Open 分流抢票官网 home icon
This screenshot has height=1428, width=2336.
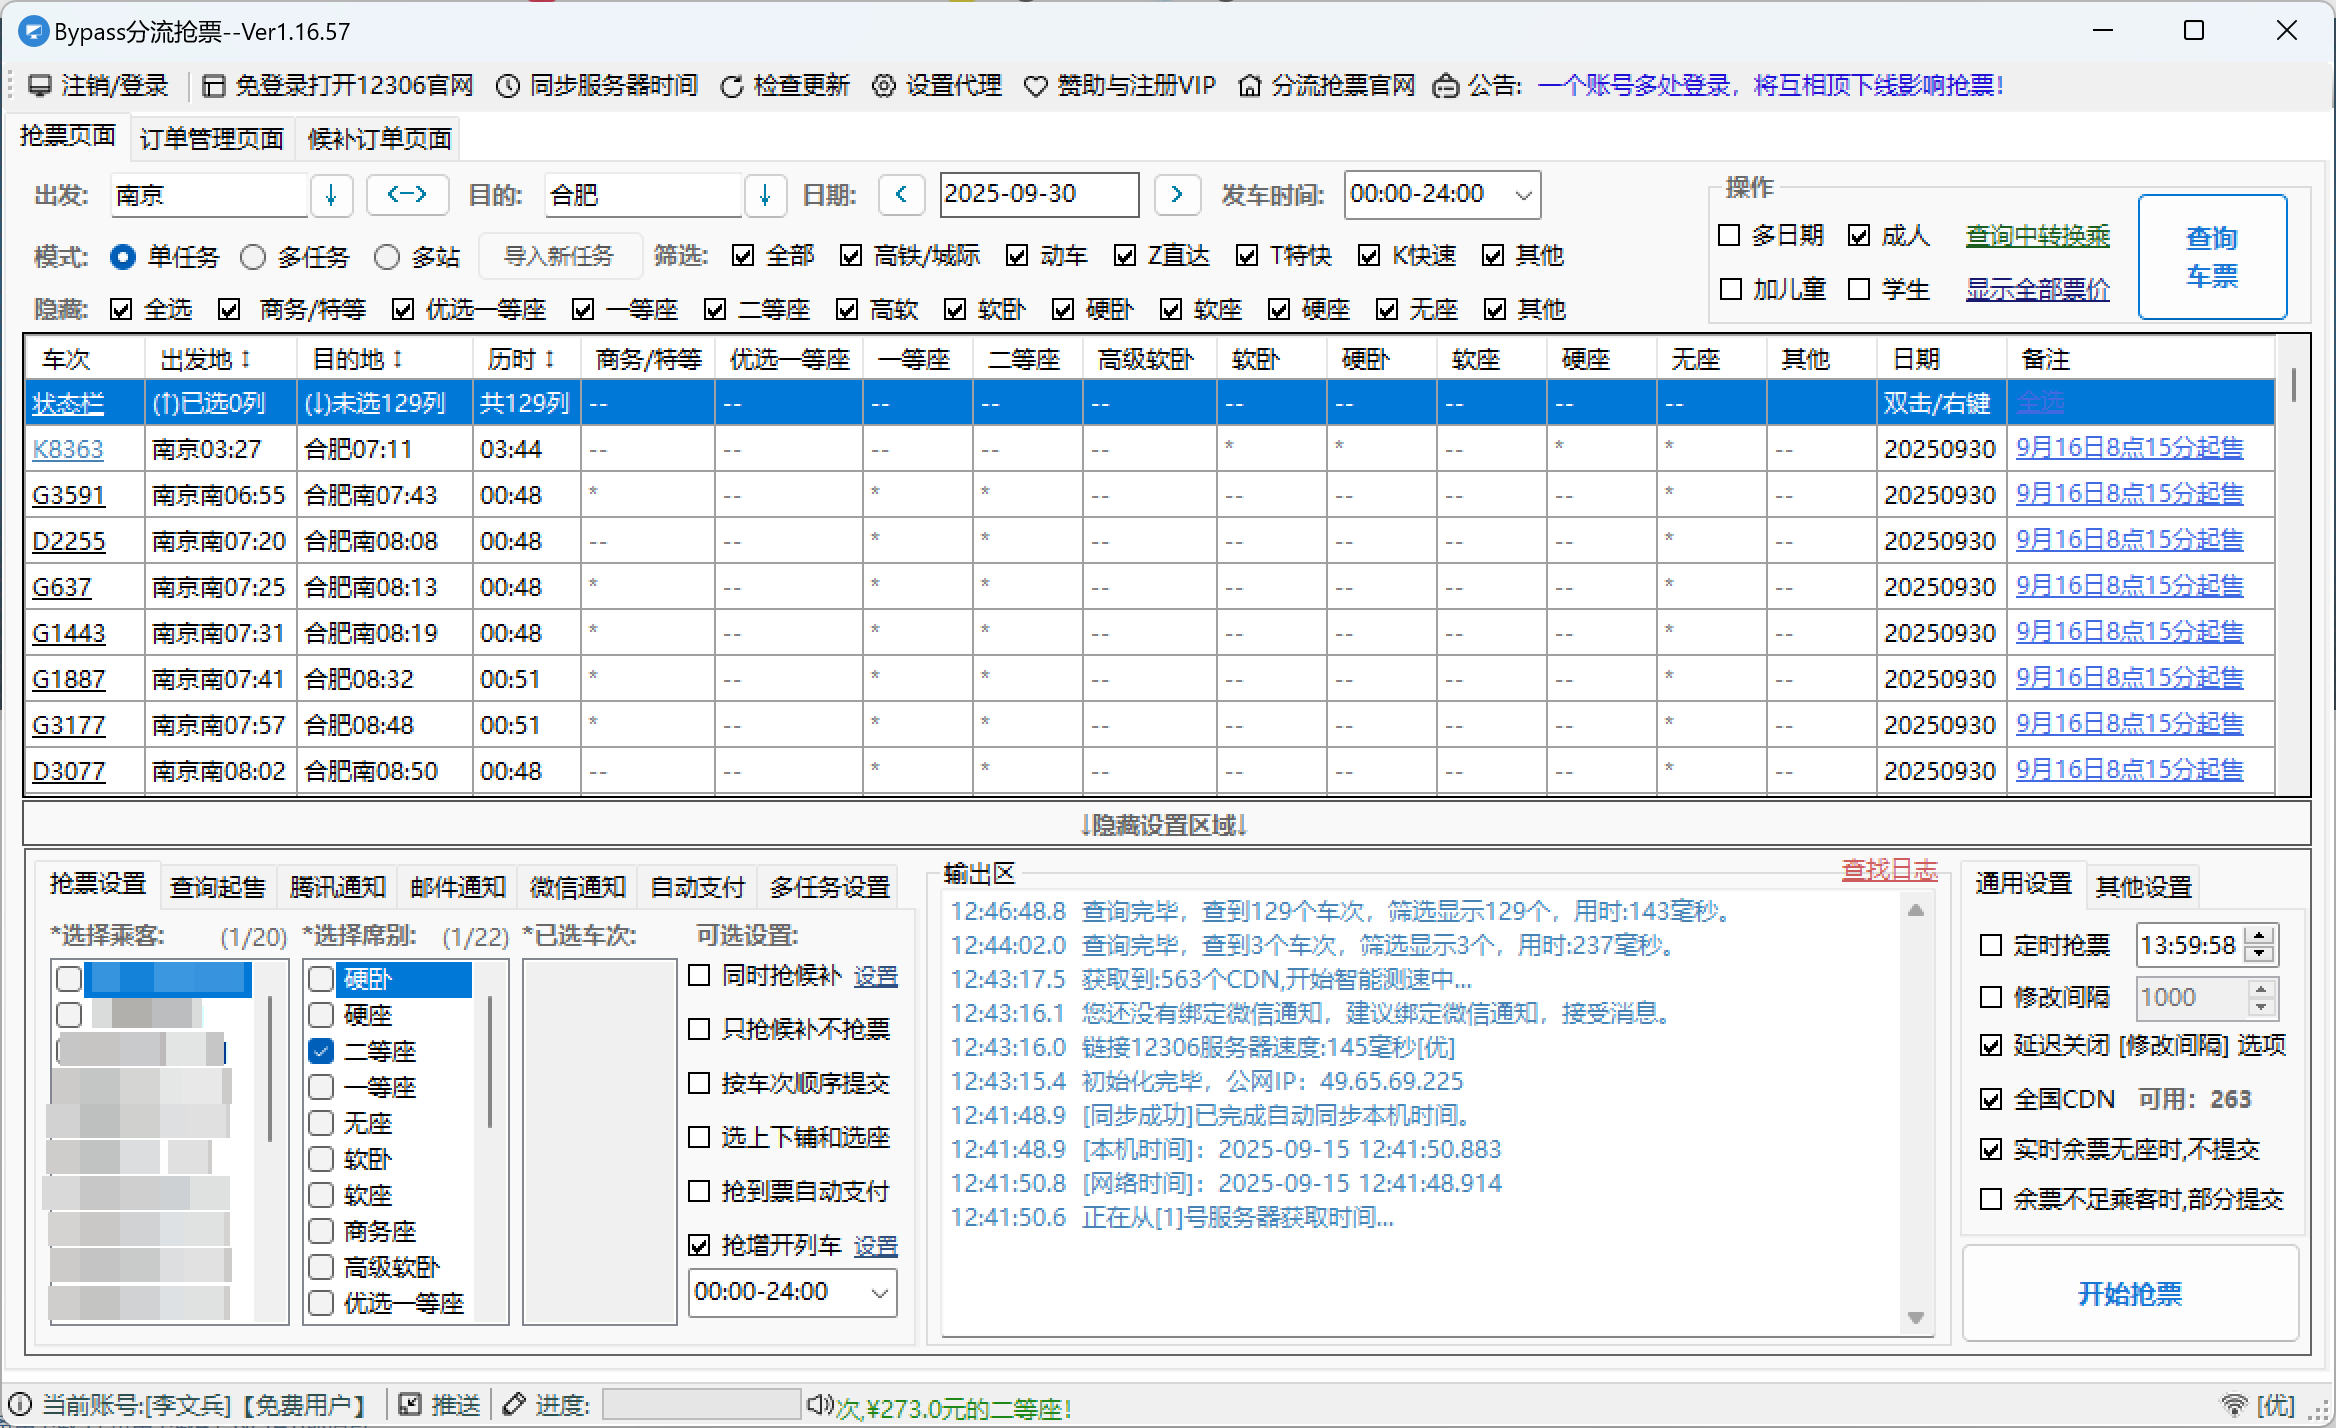click(1249, 86)
